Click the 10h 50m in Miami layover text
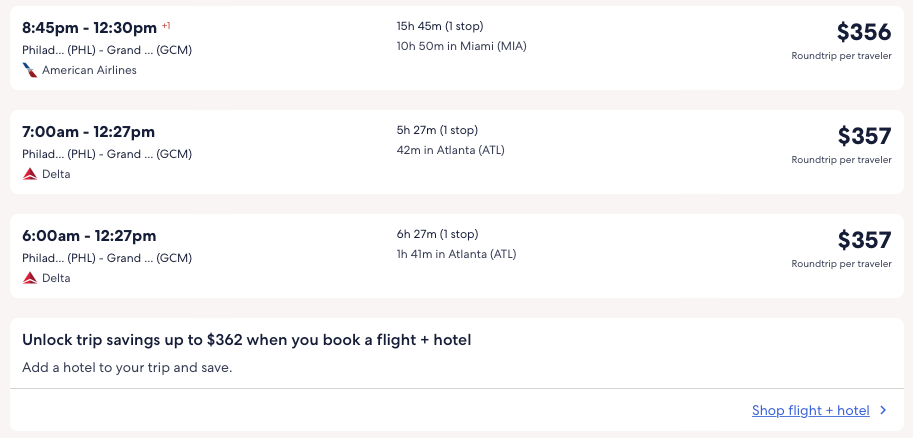The height and width of the screenshot is (438, 913). pyautogui.click(x=461, y=46)
